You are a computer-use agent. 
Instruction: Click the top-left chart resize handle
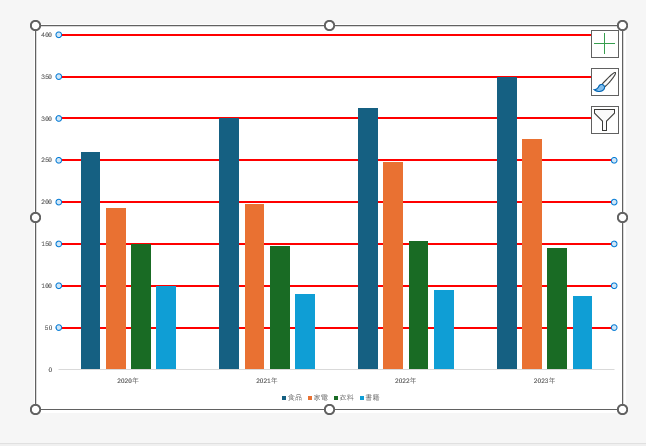pyautogui.click(x=36, y=25)
